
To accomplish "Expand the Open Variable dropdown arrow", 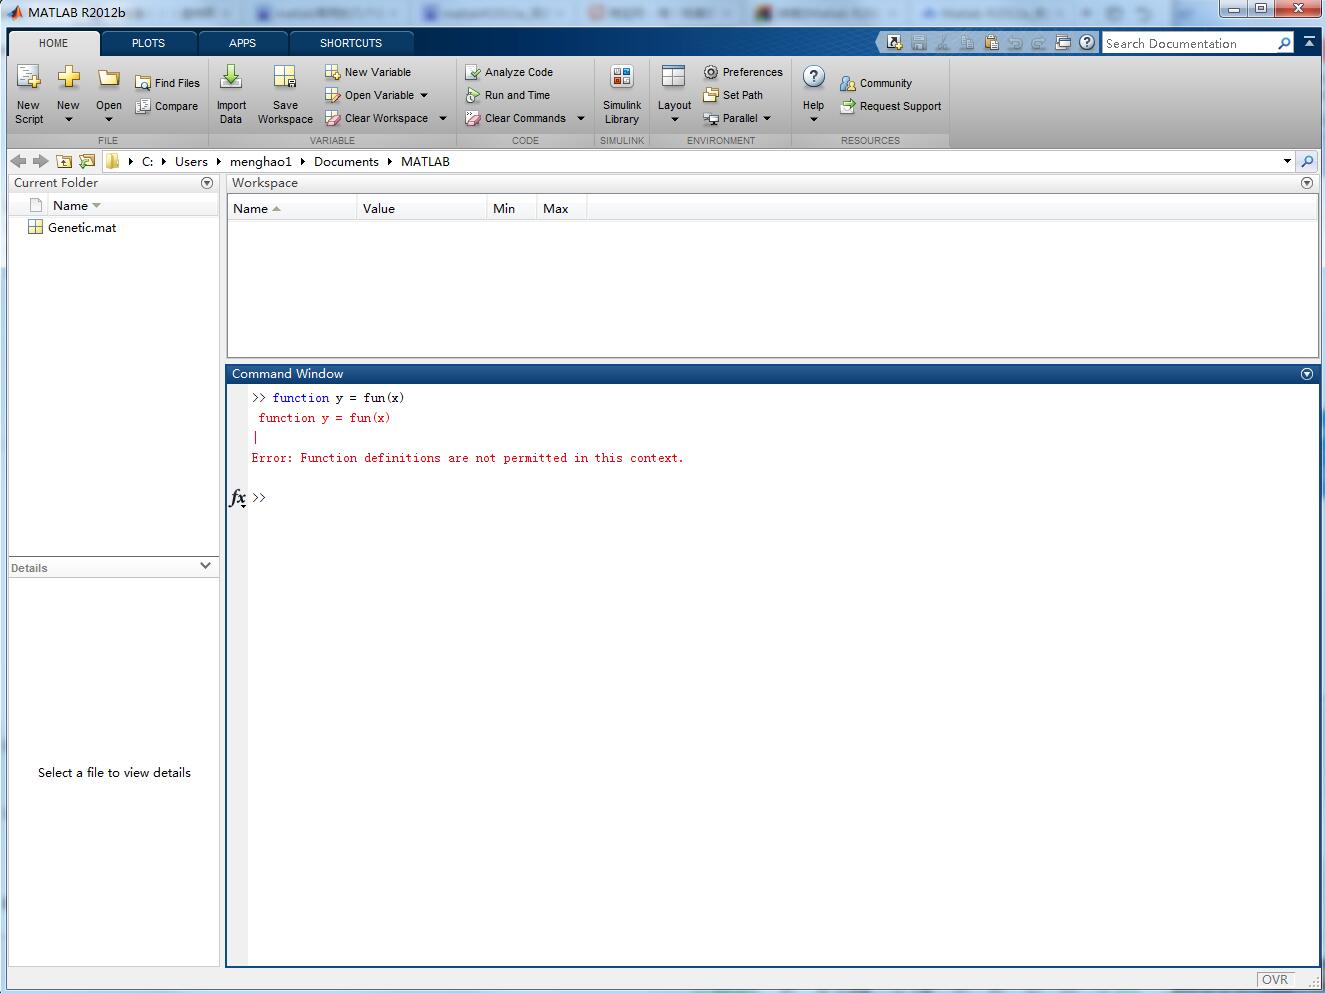I will coord(424,95).
